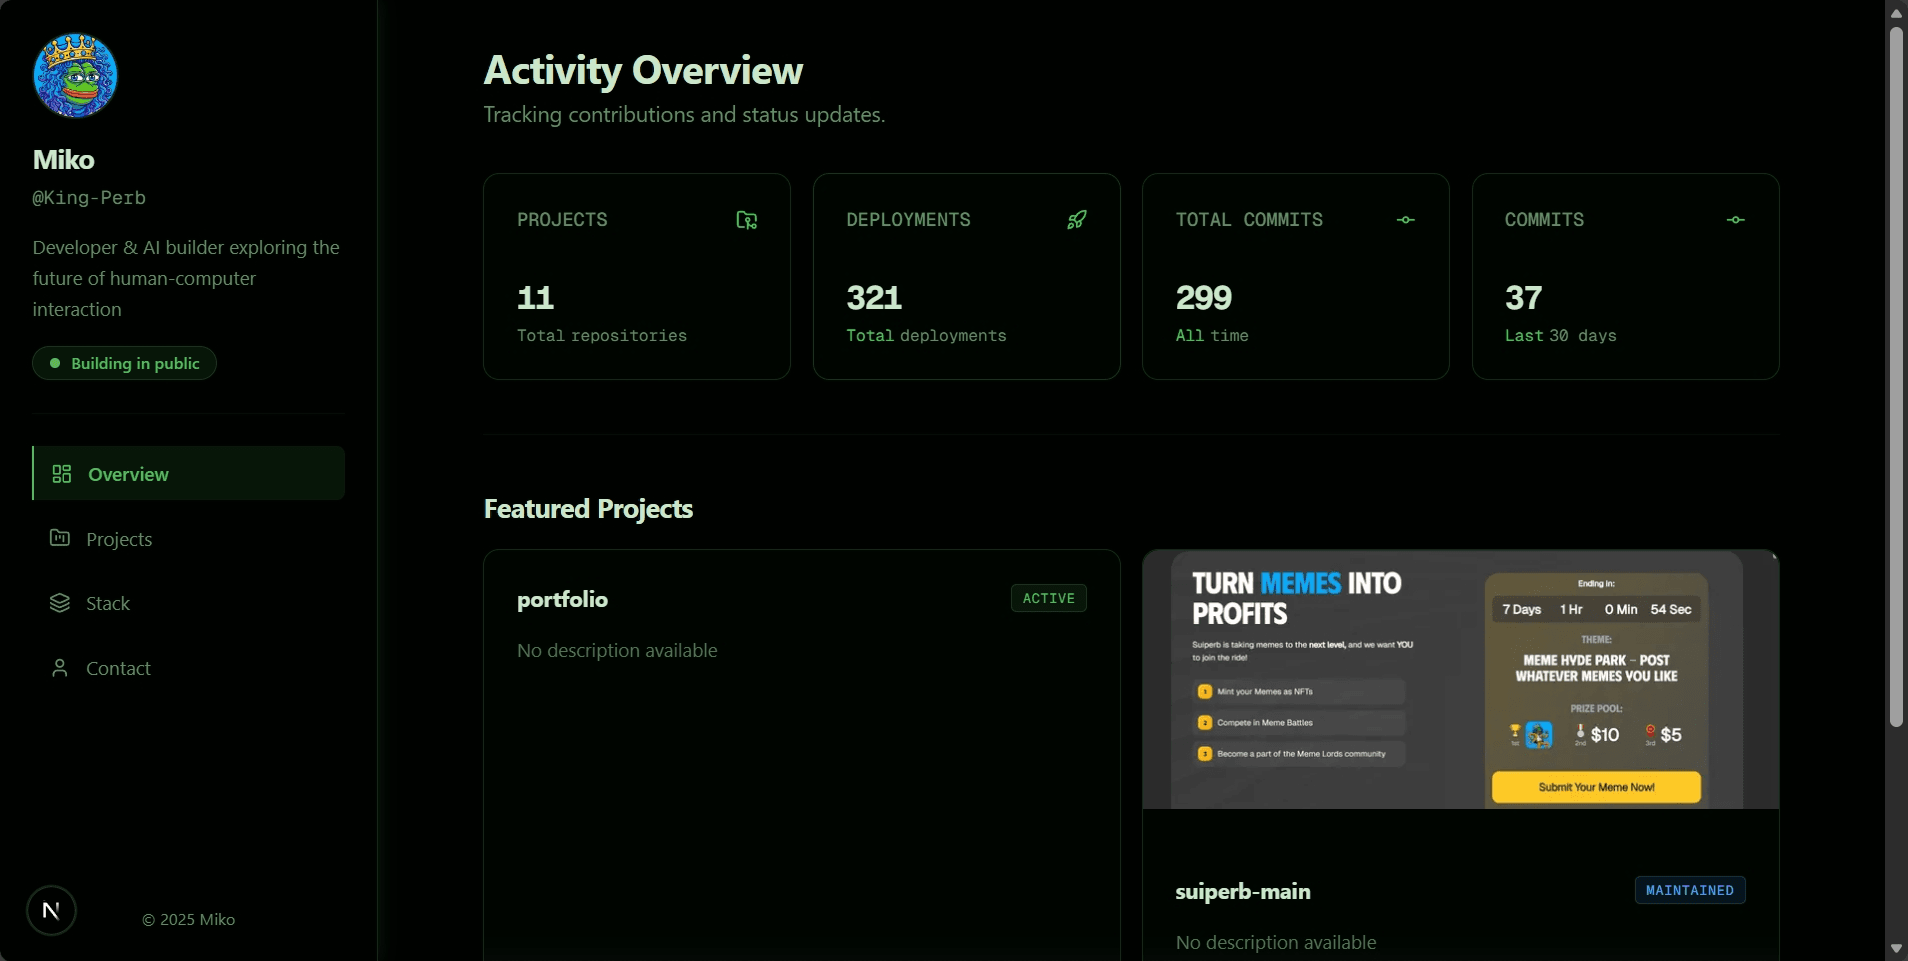Click the ACTIVE badge on the portfolio card
Viewport: 1908px width, 961px height.
pyautogui.click(x=1048, y=598)
